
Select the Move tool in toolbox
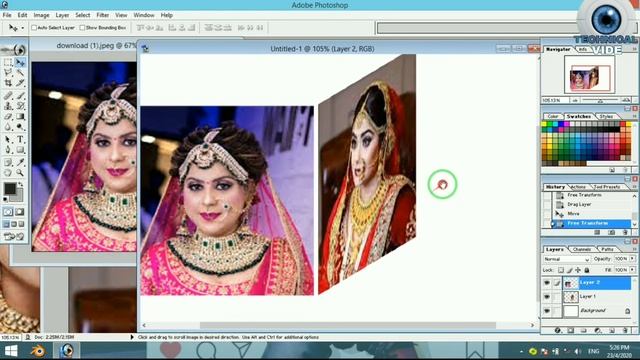(20, 62)
